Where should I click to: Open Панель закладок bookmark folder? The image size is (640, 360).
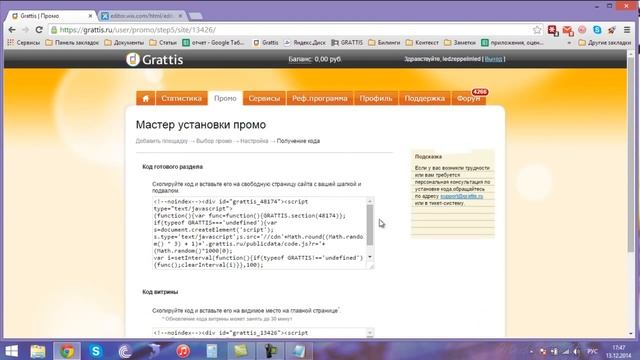point(72,42)
